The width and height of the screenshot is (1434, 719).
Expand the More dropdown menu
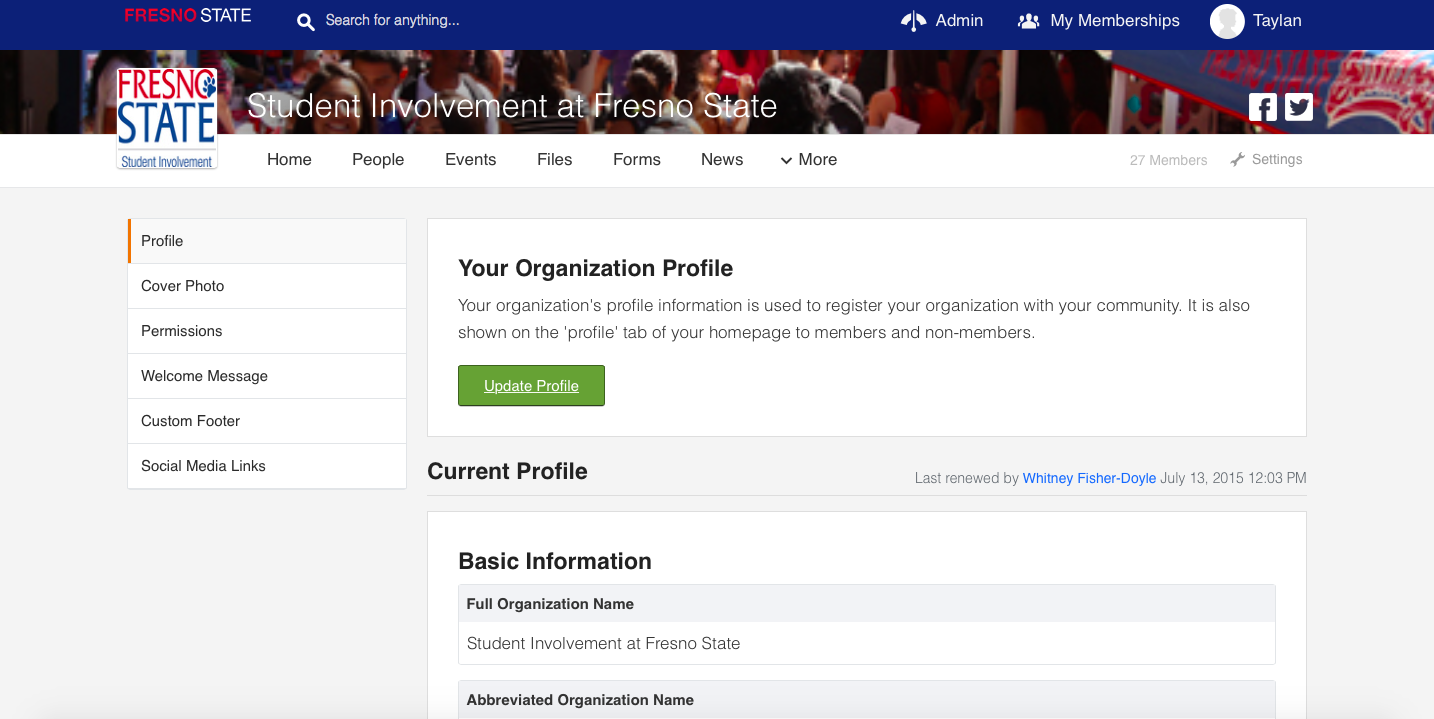pyautogui.click(x=808, y=160)
